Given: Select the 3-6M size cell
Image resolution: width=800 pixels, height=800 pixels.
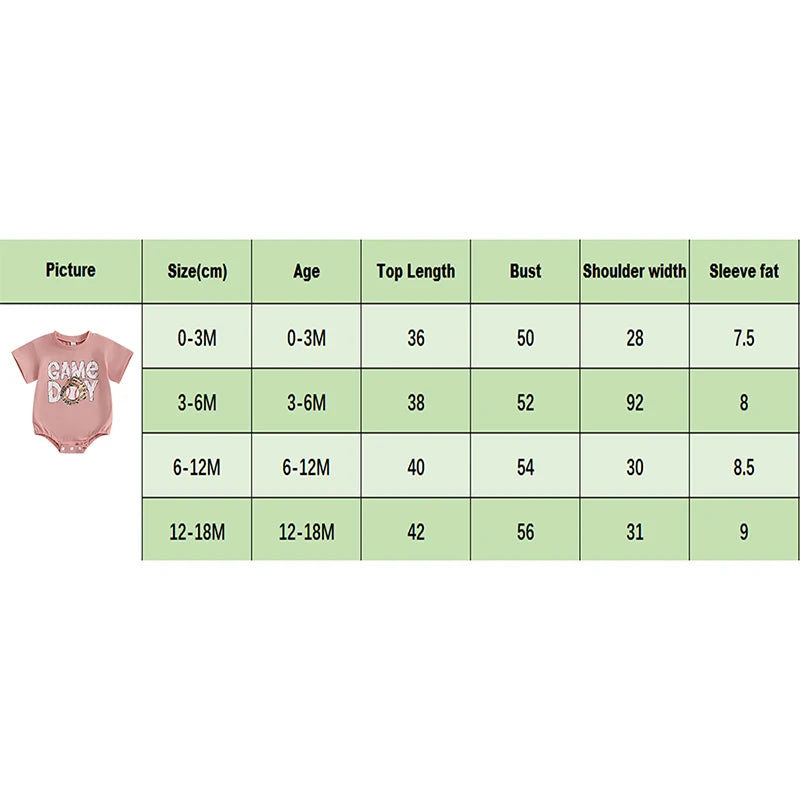Looking at the screenshot, I should 197,403.
